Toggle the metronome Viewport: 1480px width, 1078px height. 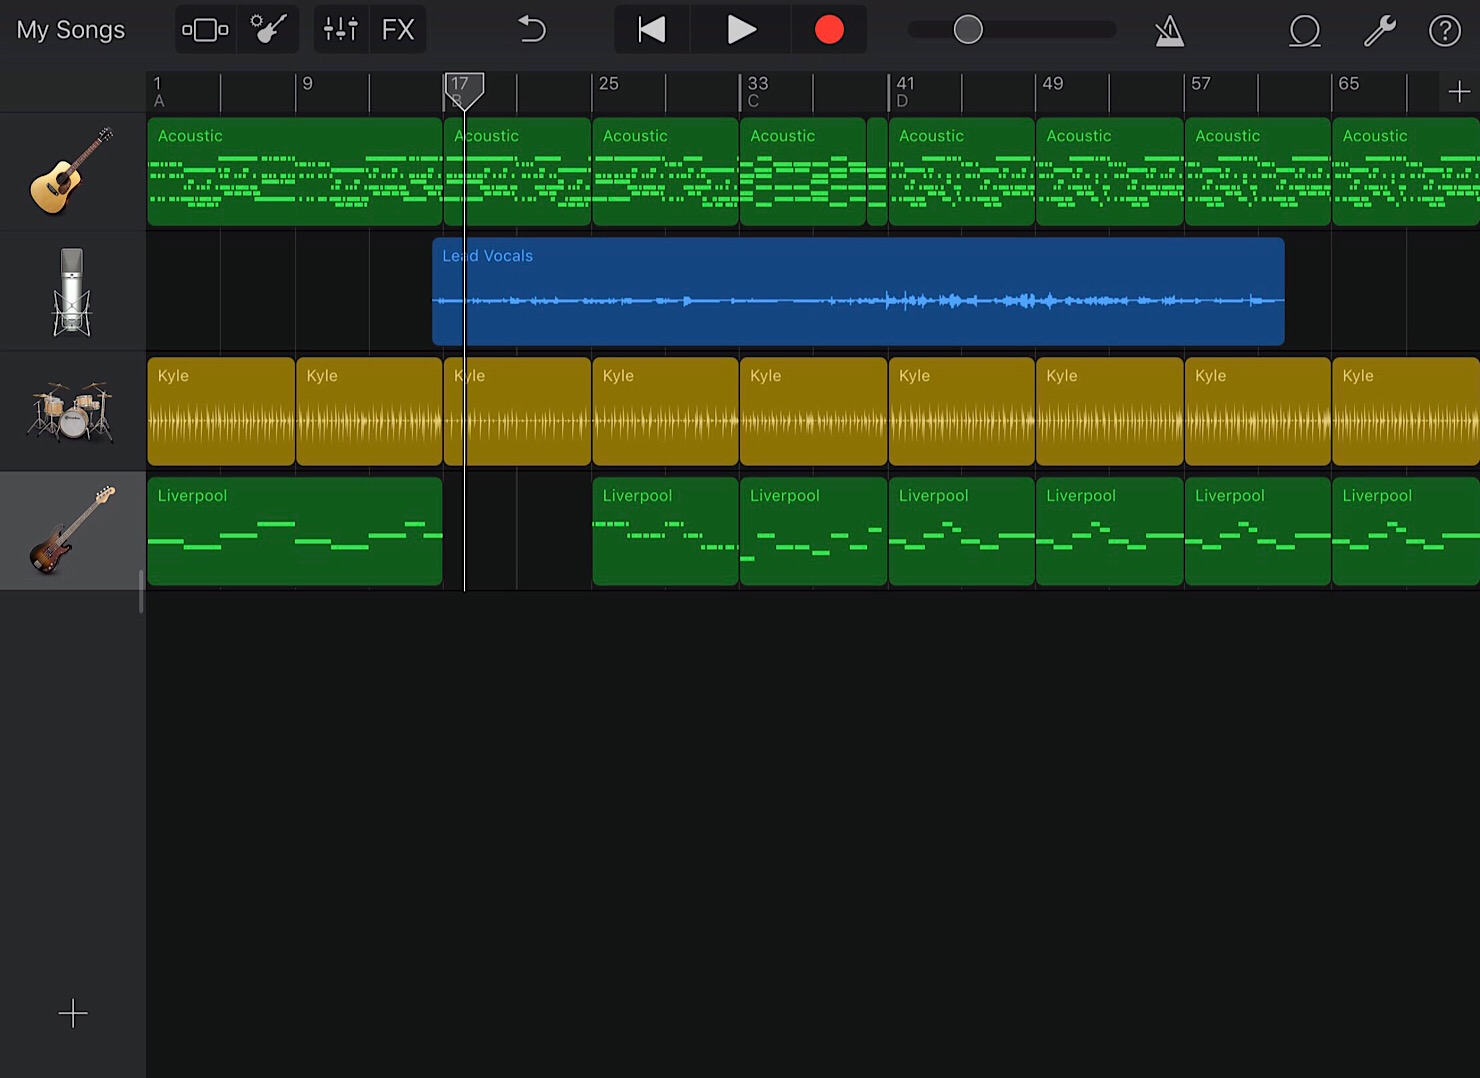click(1169, 31)
